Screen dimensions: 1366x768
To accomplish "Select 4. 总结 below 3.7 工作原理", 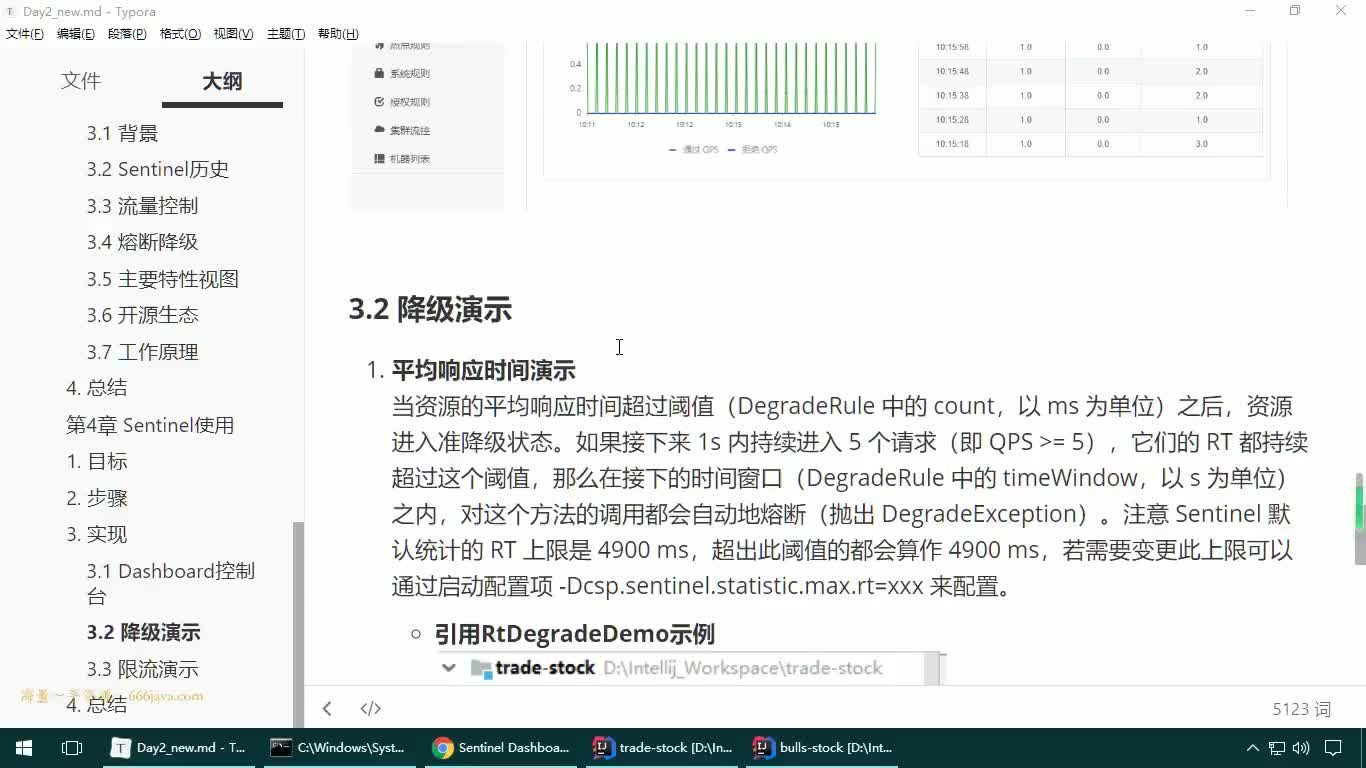I will tap(97, 388).
